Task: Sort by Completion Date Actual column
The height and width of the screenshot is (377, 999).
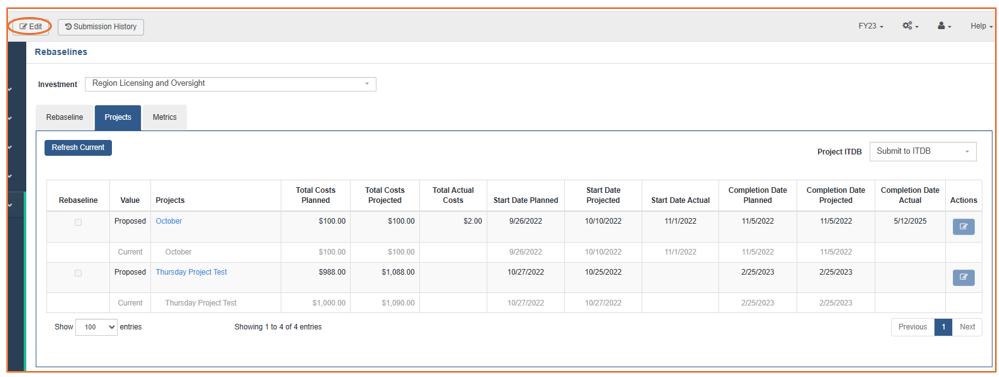Action: tap(910, 195)
